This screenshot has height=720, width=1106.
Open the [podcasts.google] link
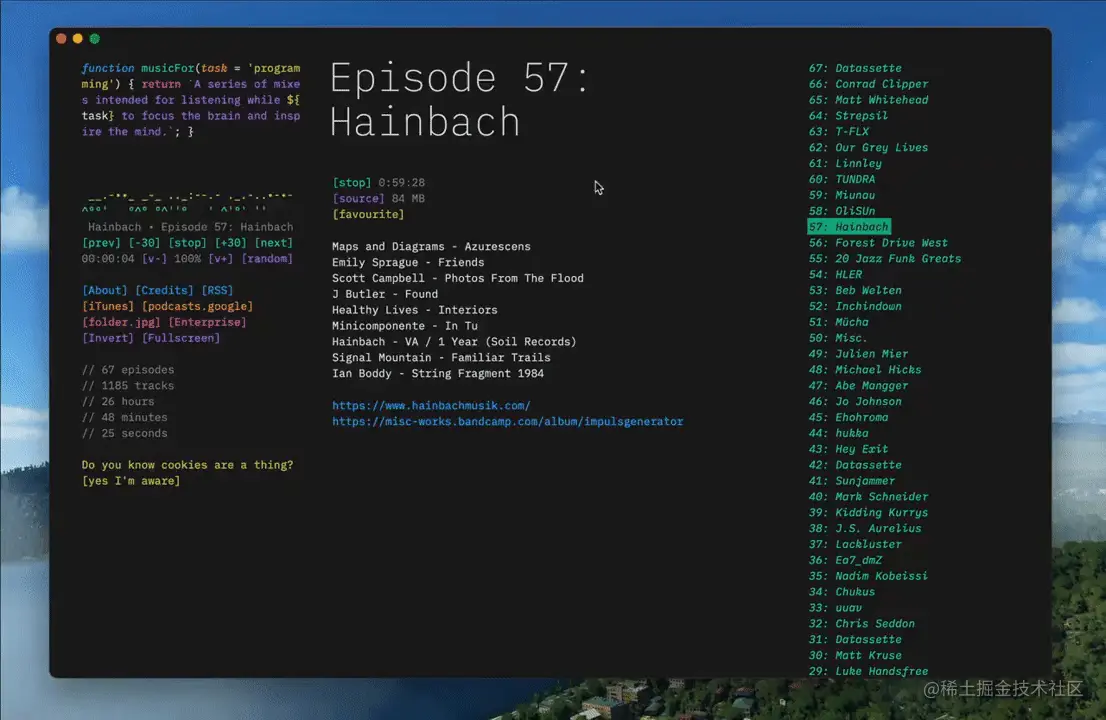(197, 306)
